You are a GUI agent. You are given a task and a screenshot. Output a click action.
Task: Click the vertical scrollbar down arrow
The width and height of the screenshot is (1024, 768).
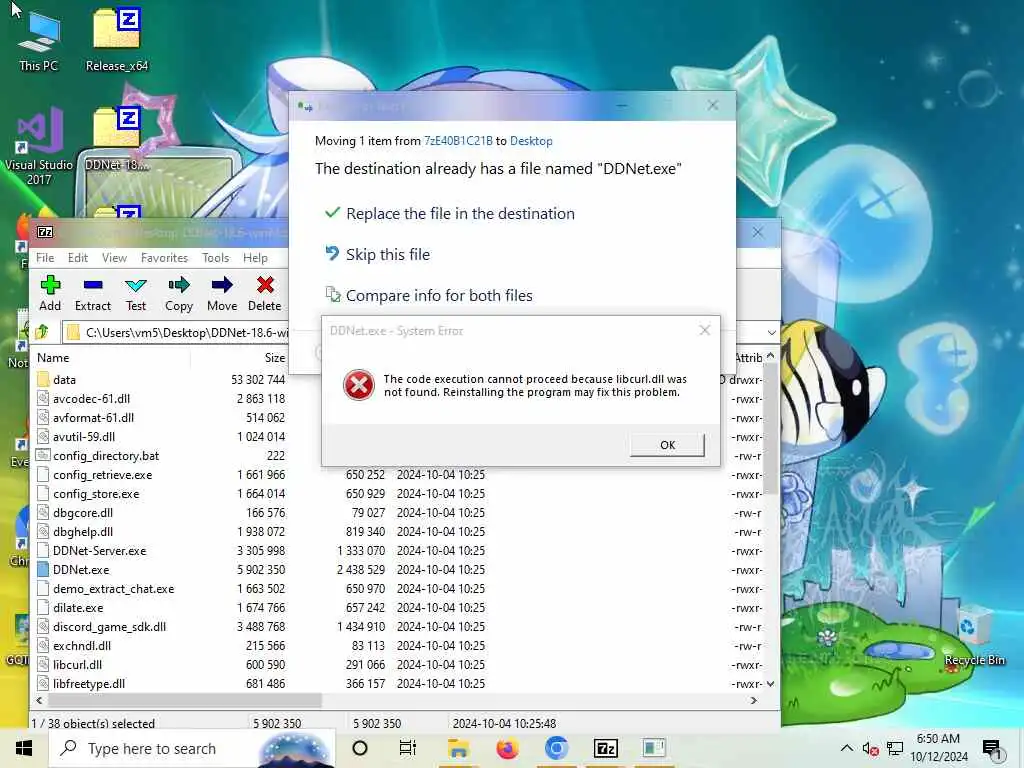pos(771,684)
